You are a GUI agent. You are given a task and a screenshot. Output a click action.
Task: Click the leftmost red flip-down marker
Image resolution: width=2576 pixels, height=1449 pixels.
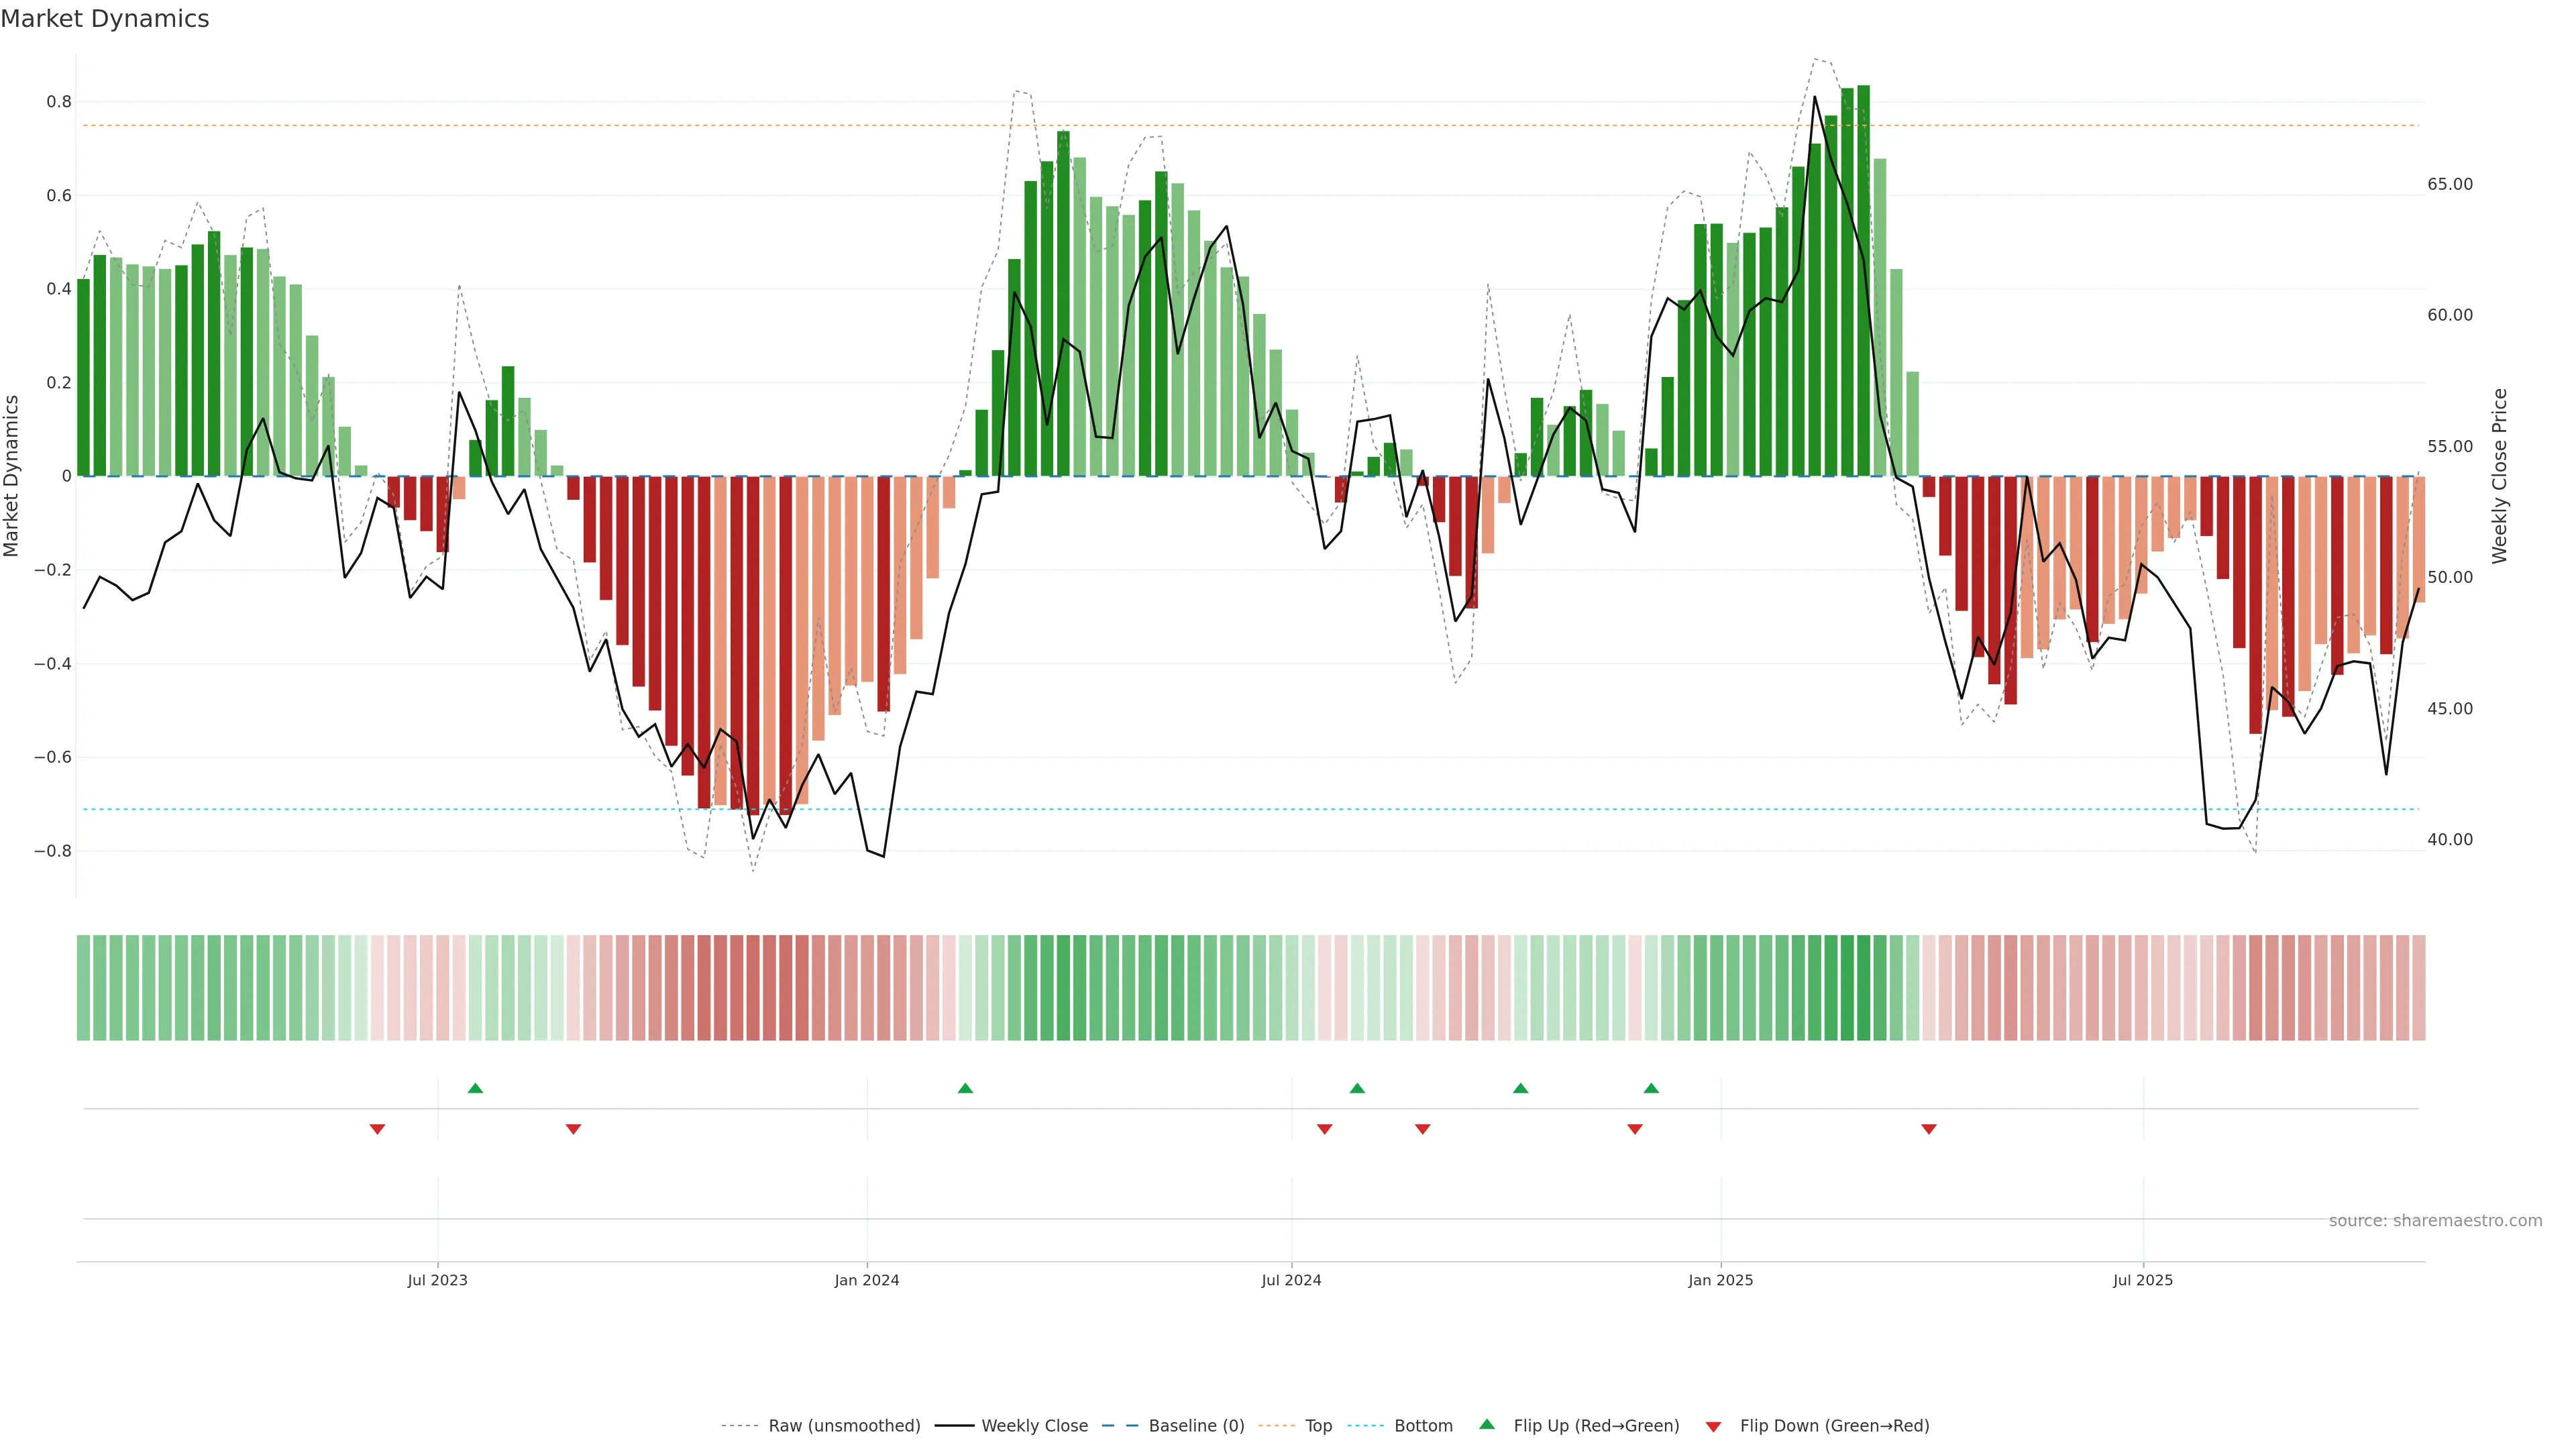coord(377,1129)
